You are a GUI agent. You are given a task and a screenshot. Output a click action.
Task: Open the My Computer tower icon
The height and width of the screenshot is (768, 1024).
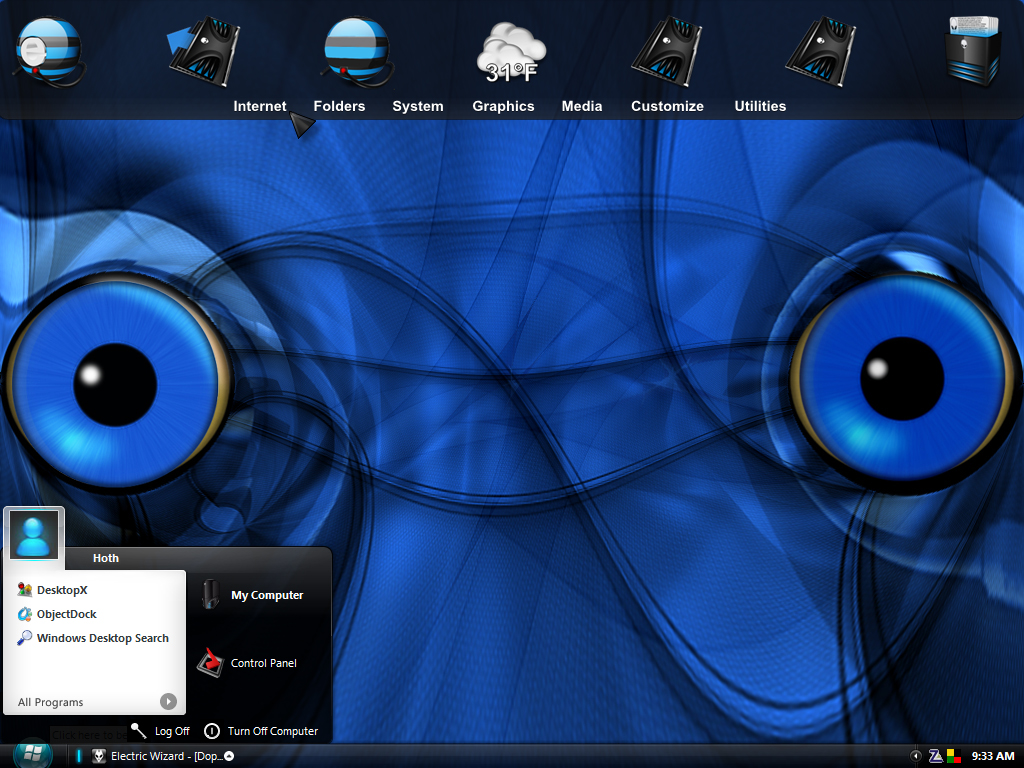pyautogui.click(x=210, y=594)
